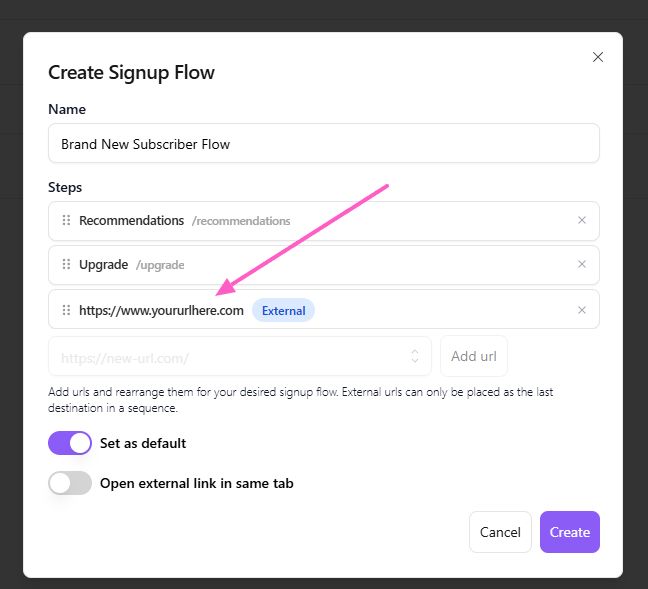Grab the Upgrade step drag handle

66,264
